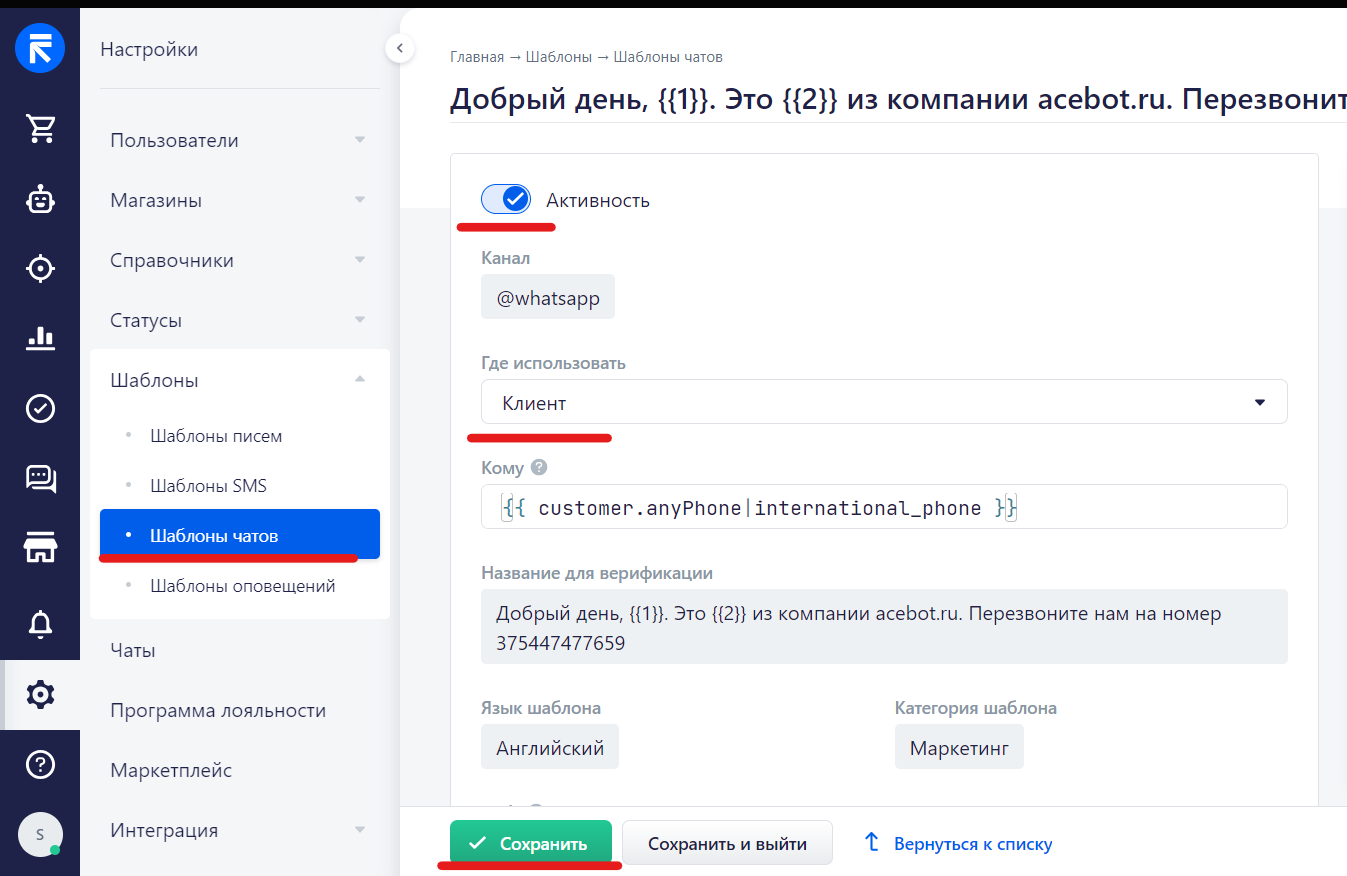Open the Чаты settings section
Screen dimensions: 1347x876
pyautogui.click(x=133, y=650)
